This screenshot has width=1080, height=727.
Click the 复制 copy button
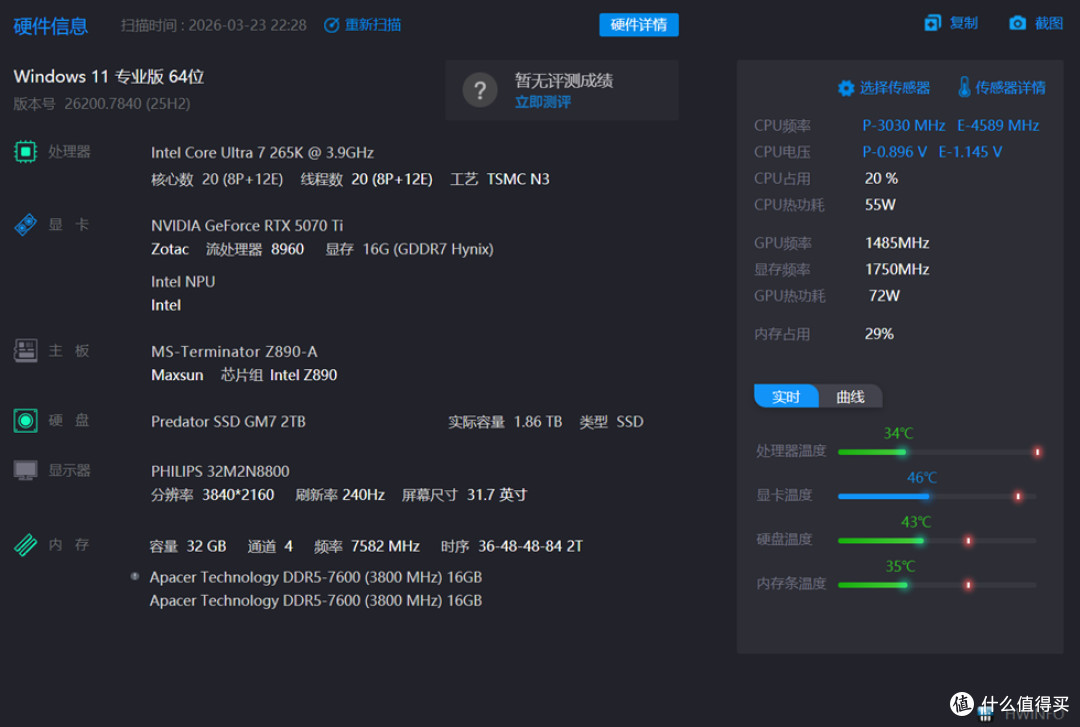(963, 23)
